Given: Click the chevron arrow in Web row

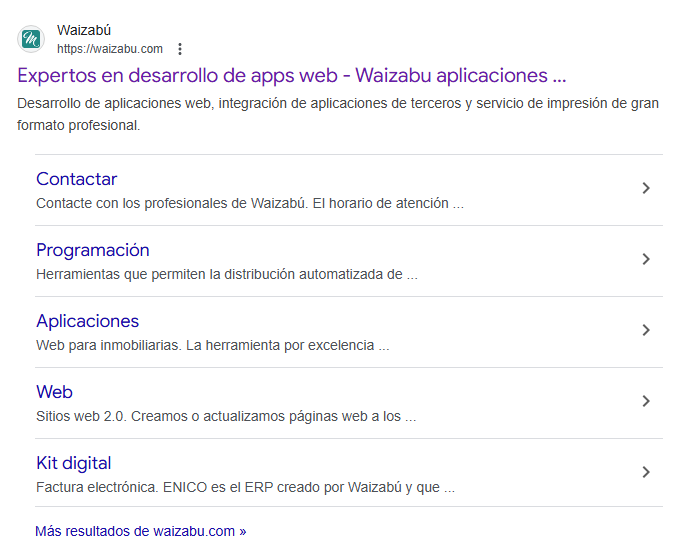Looking at the screenshot, I should pos(646,401).
